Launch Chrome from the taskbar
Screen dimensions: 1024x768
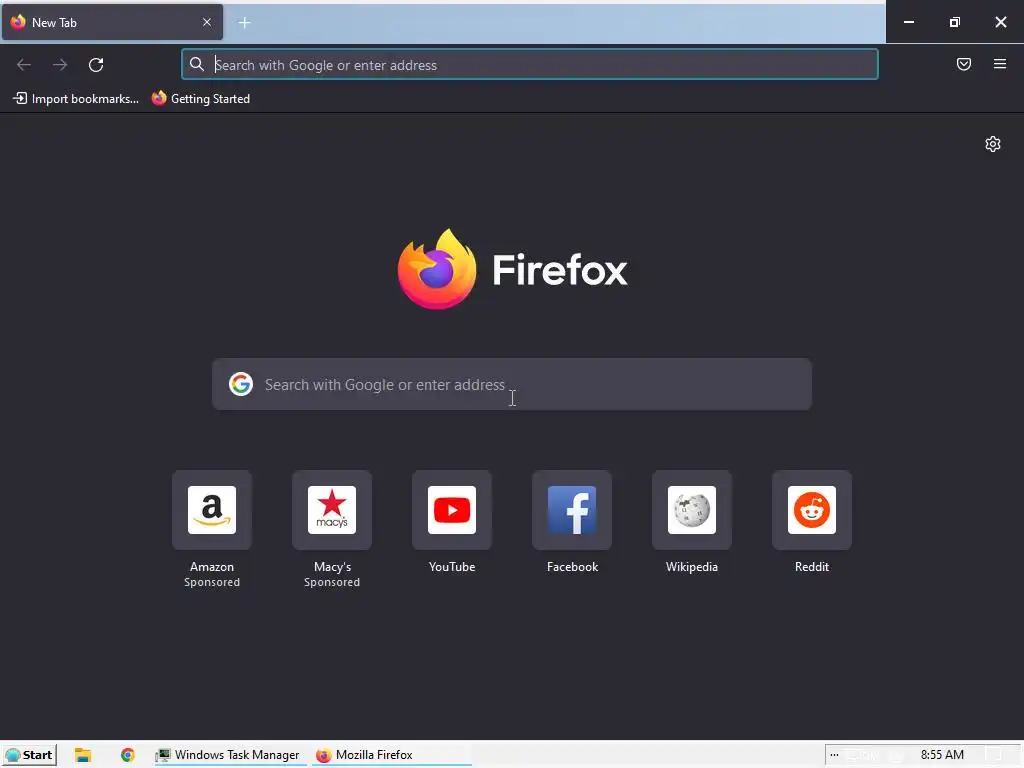tap(128, 755)
